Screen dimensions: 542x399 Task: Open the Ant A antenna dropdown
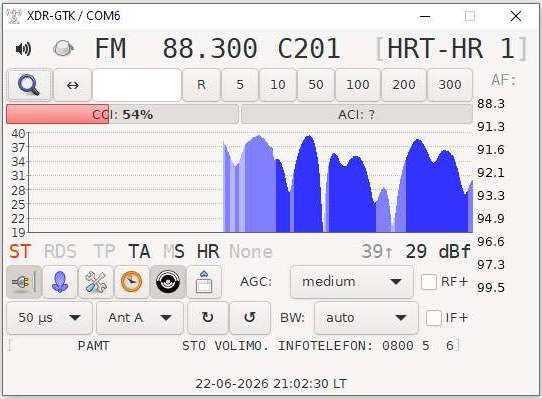(x=140, y=318)
